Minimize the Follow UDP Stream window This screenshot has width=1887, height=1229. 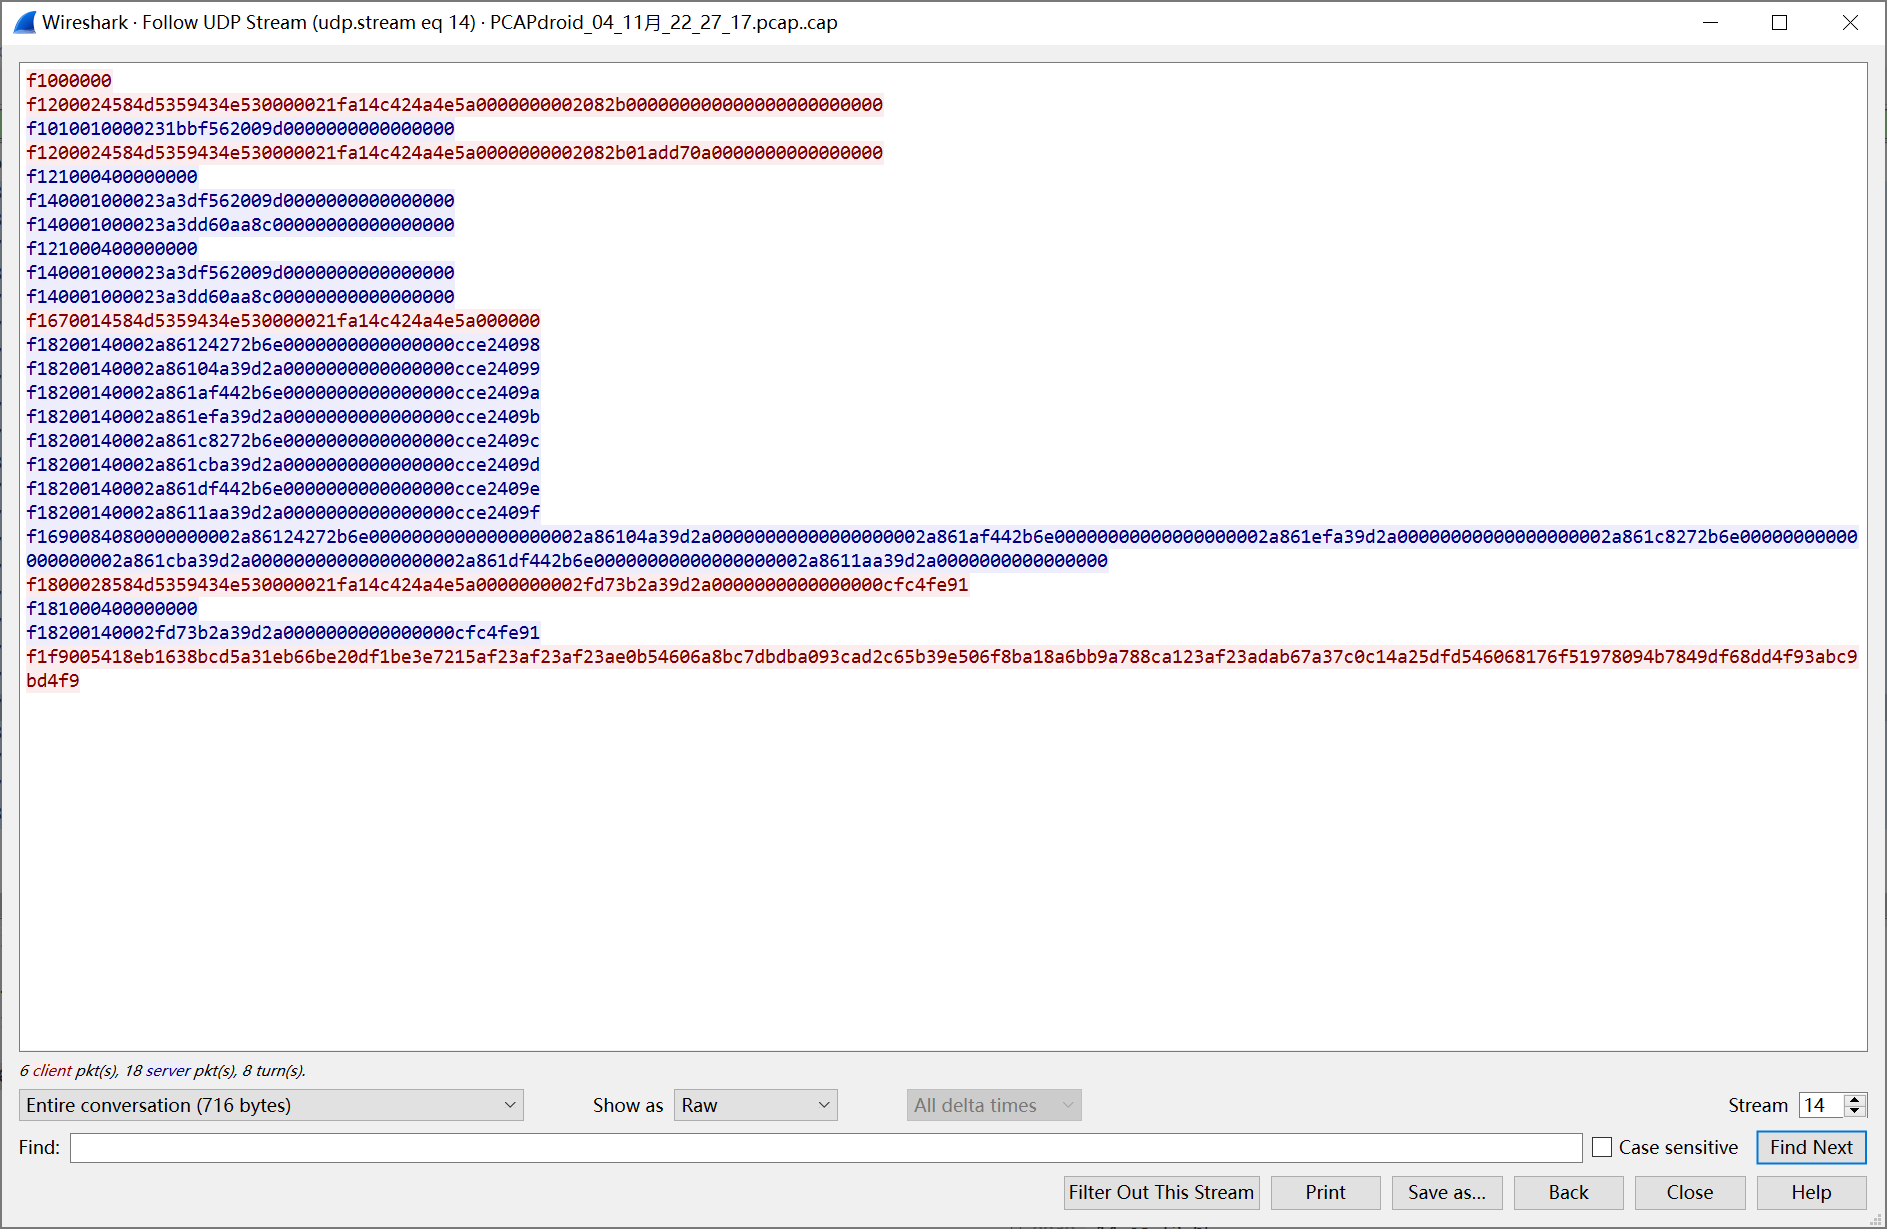(1710, 22)
